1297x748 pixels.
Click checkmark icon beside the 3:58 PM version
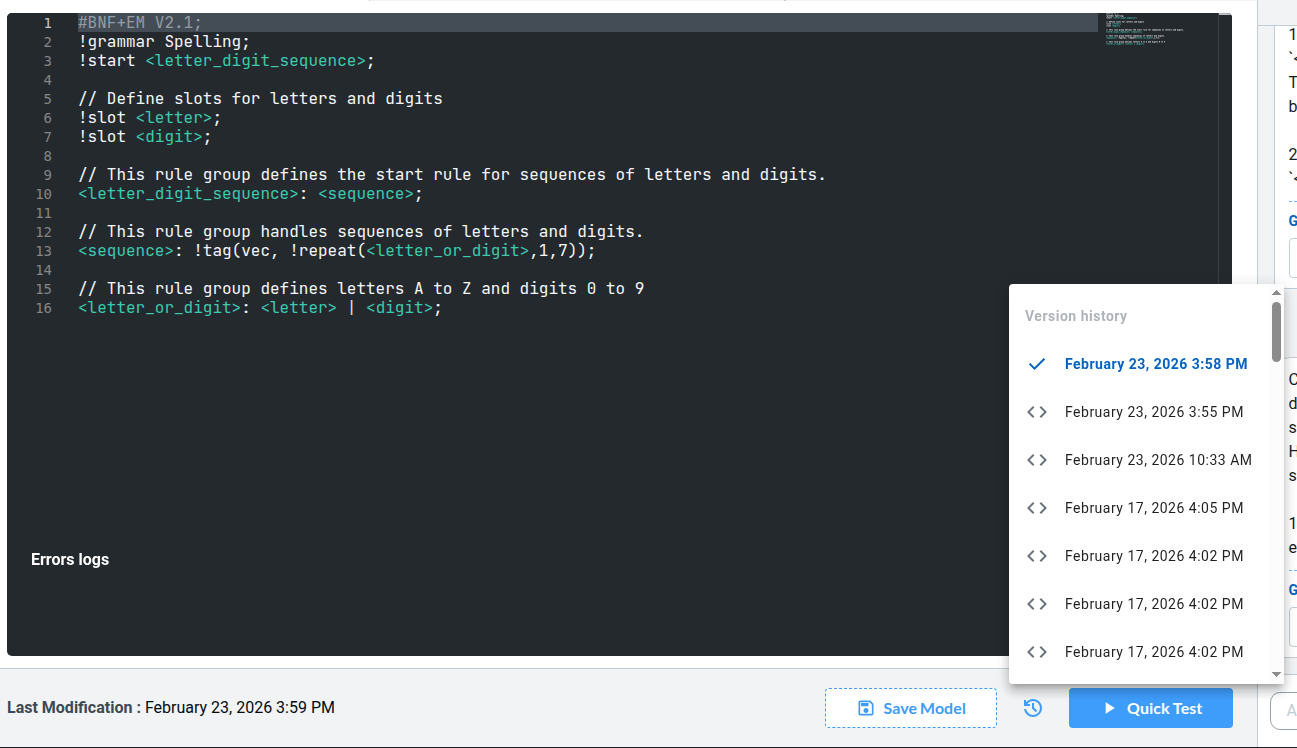point(1037,364)
